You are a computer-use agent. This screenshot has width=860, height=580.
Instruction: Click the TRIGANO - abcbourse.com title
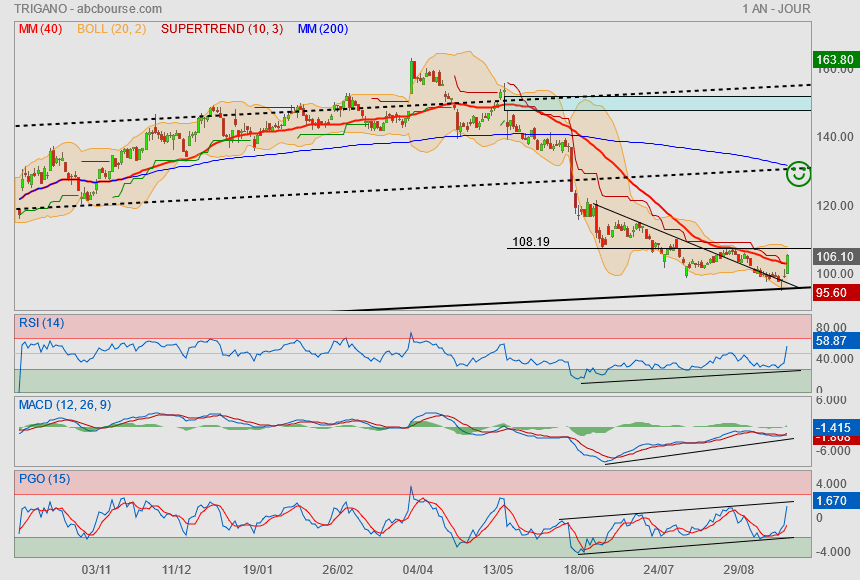[x=88, y=9]
